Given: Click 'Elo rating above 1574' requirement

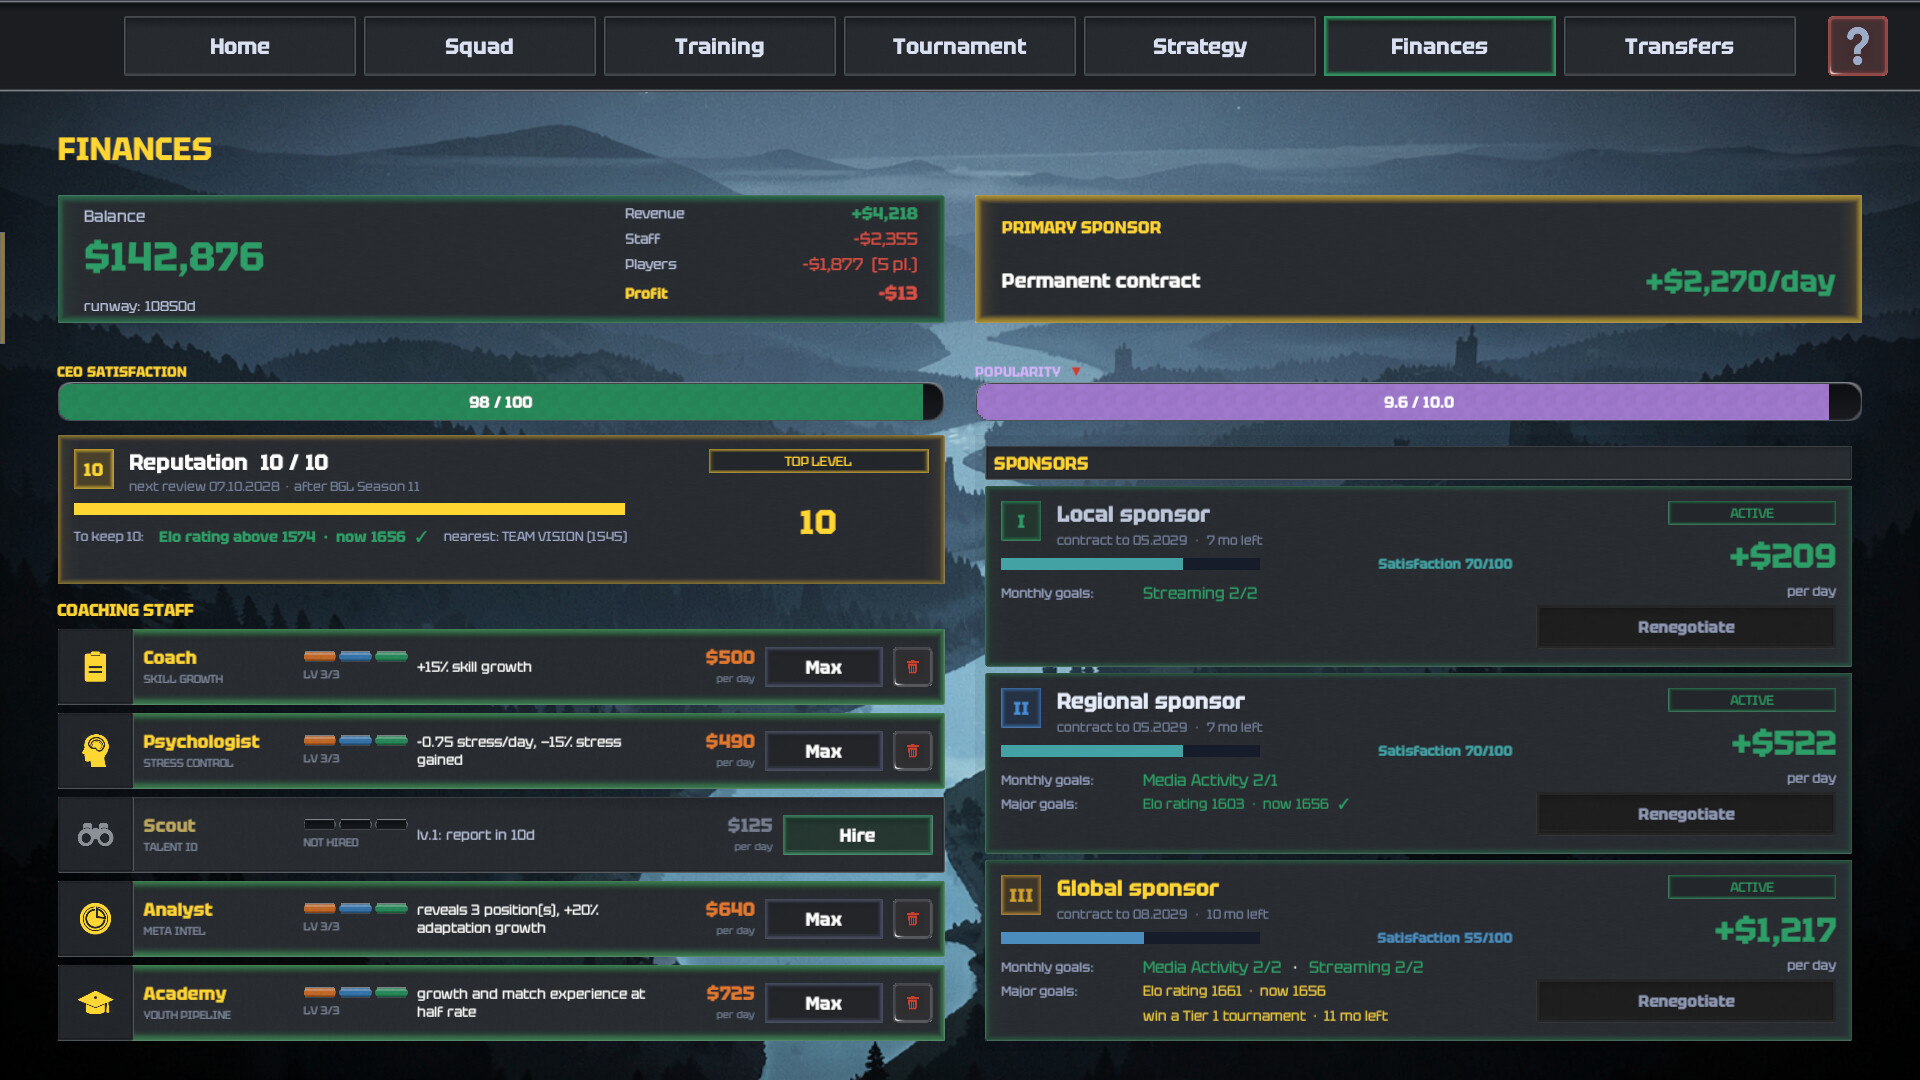Looking at the screenshot, I should 237,537.
